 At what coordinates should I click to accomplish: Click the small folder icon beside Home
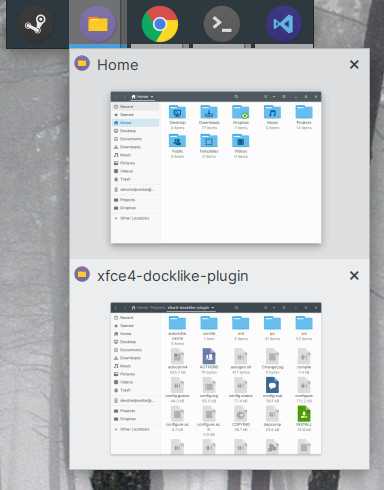click(x=82, y=63)
